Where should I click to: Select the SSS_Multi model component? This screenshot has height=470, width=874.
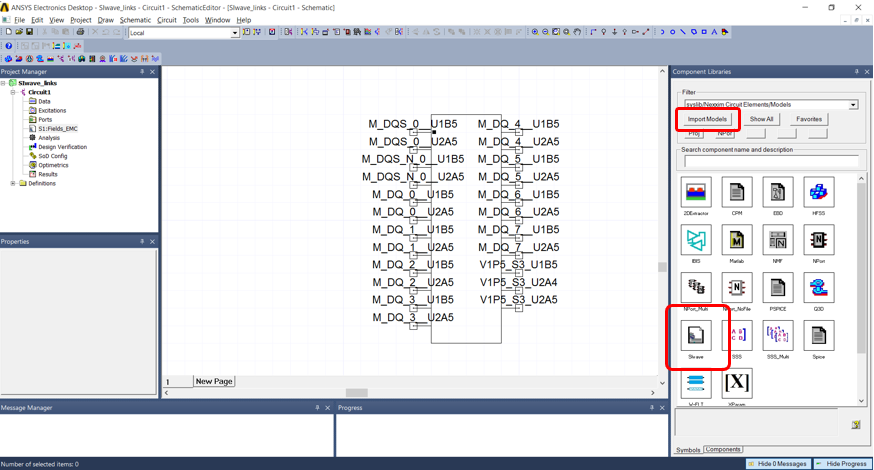(778, 336)
